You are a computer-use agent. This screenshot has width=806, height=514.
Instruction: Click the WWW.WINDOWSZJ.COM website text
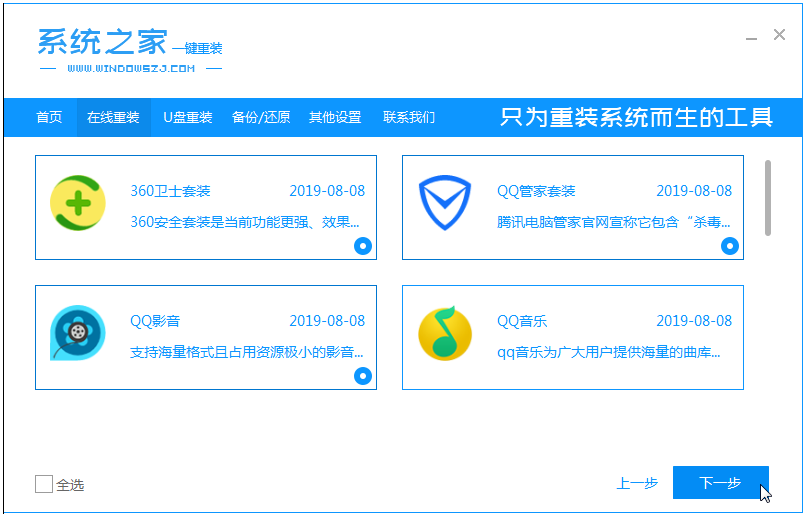[131, 68]
